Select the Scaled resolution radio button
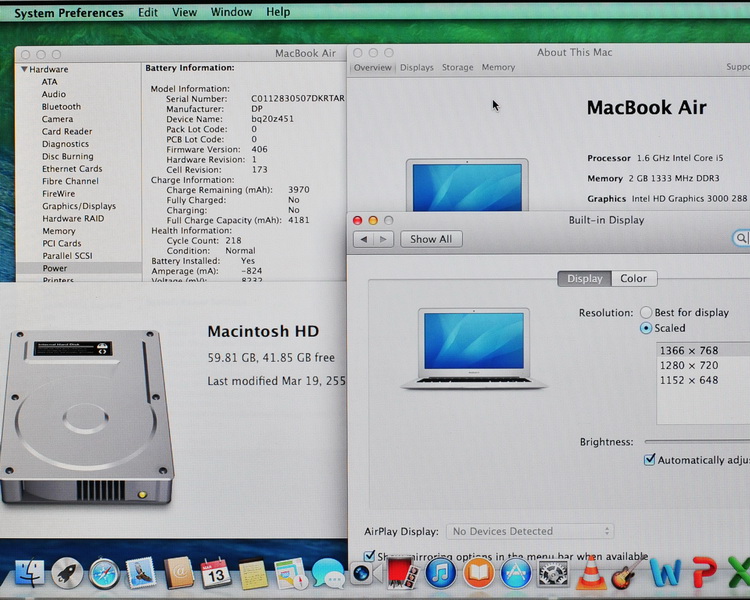Image resolution: width=750 pixels, height=600 pixels. 646,328
